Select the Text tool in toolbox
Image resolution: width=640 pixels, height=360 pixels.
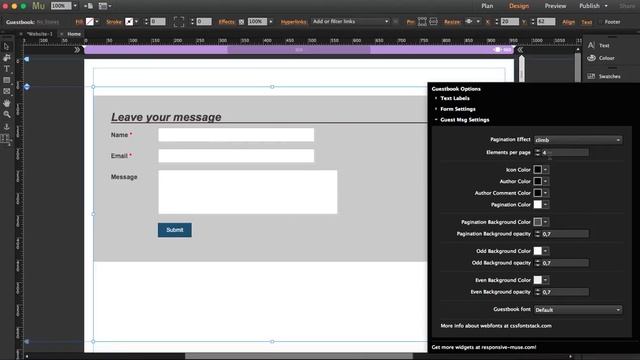pos(7,69)
